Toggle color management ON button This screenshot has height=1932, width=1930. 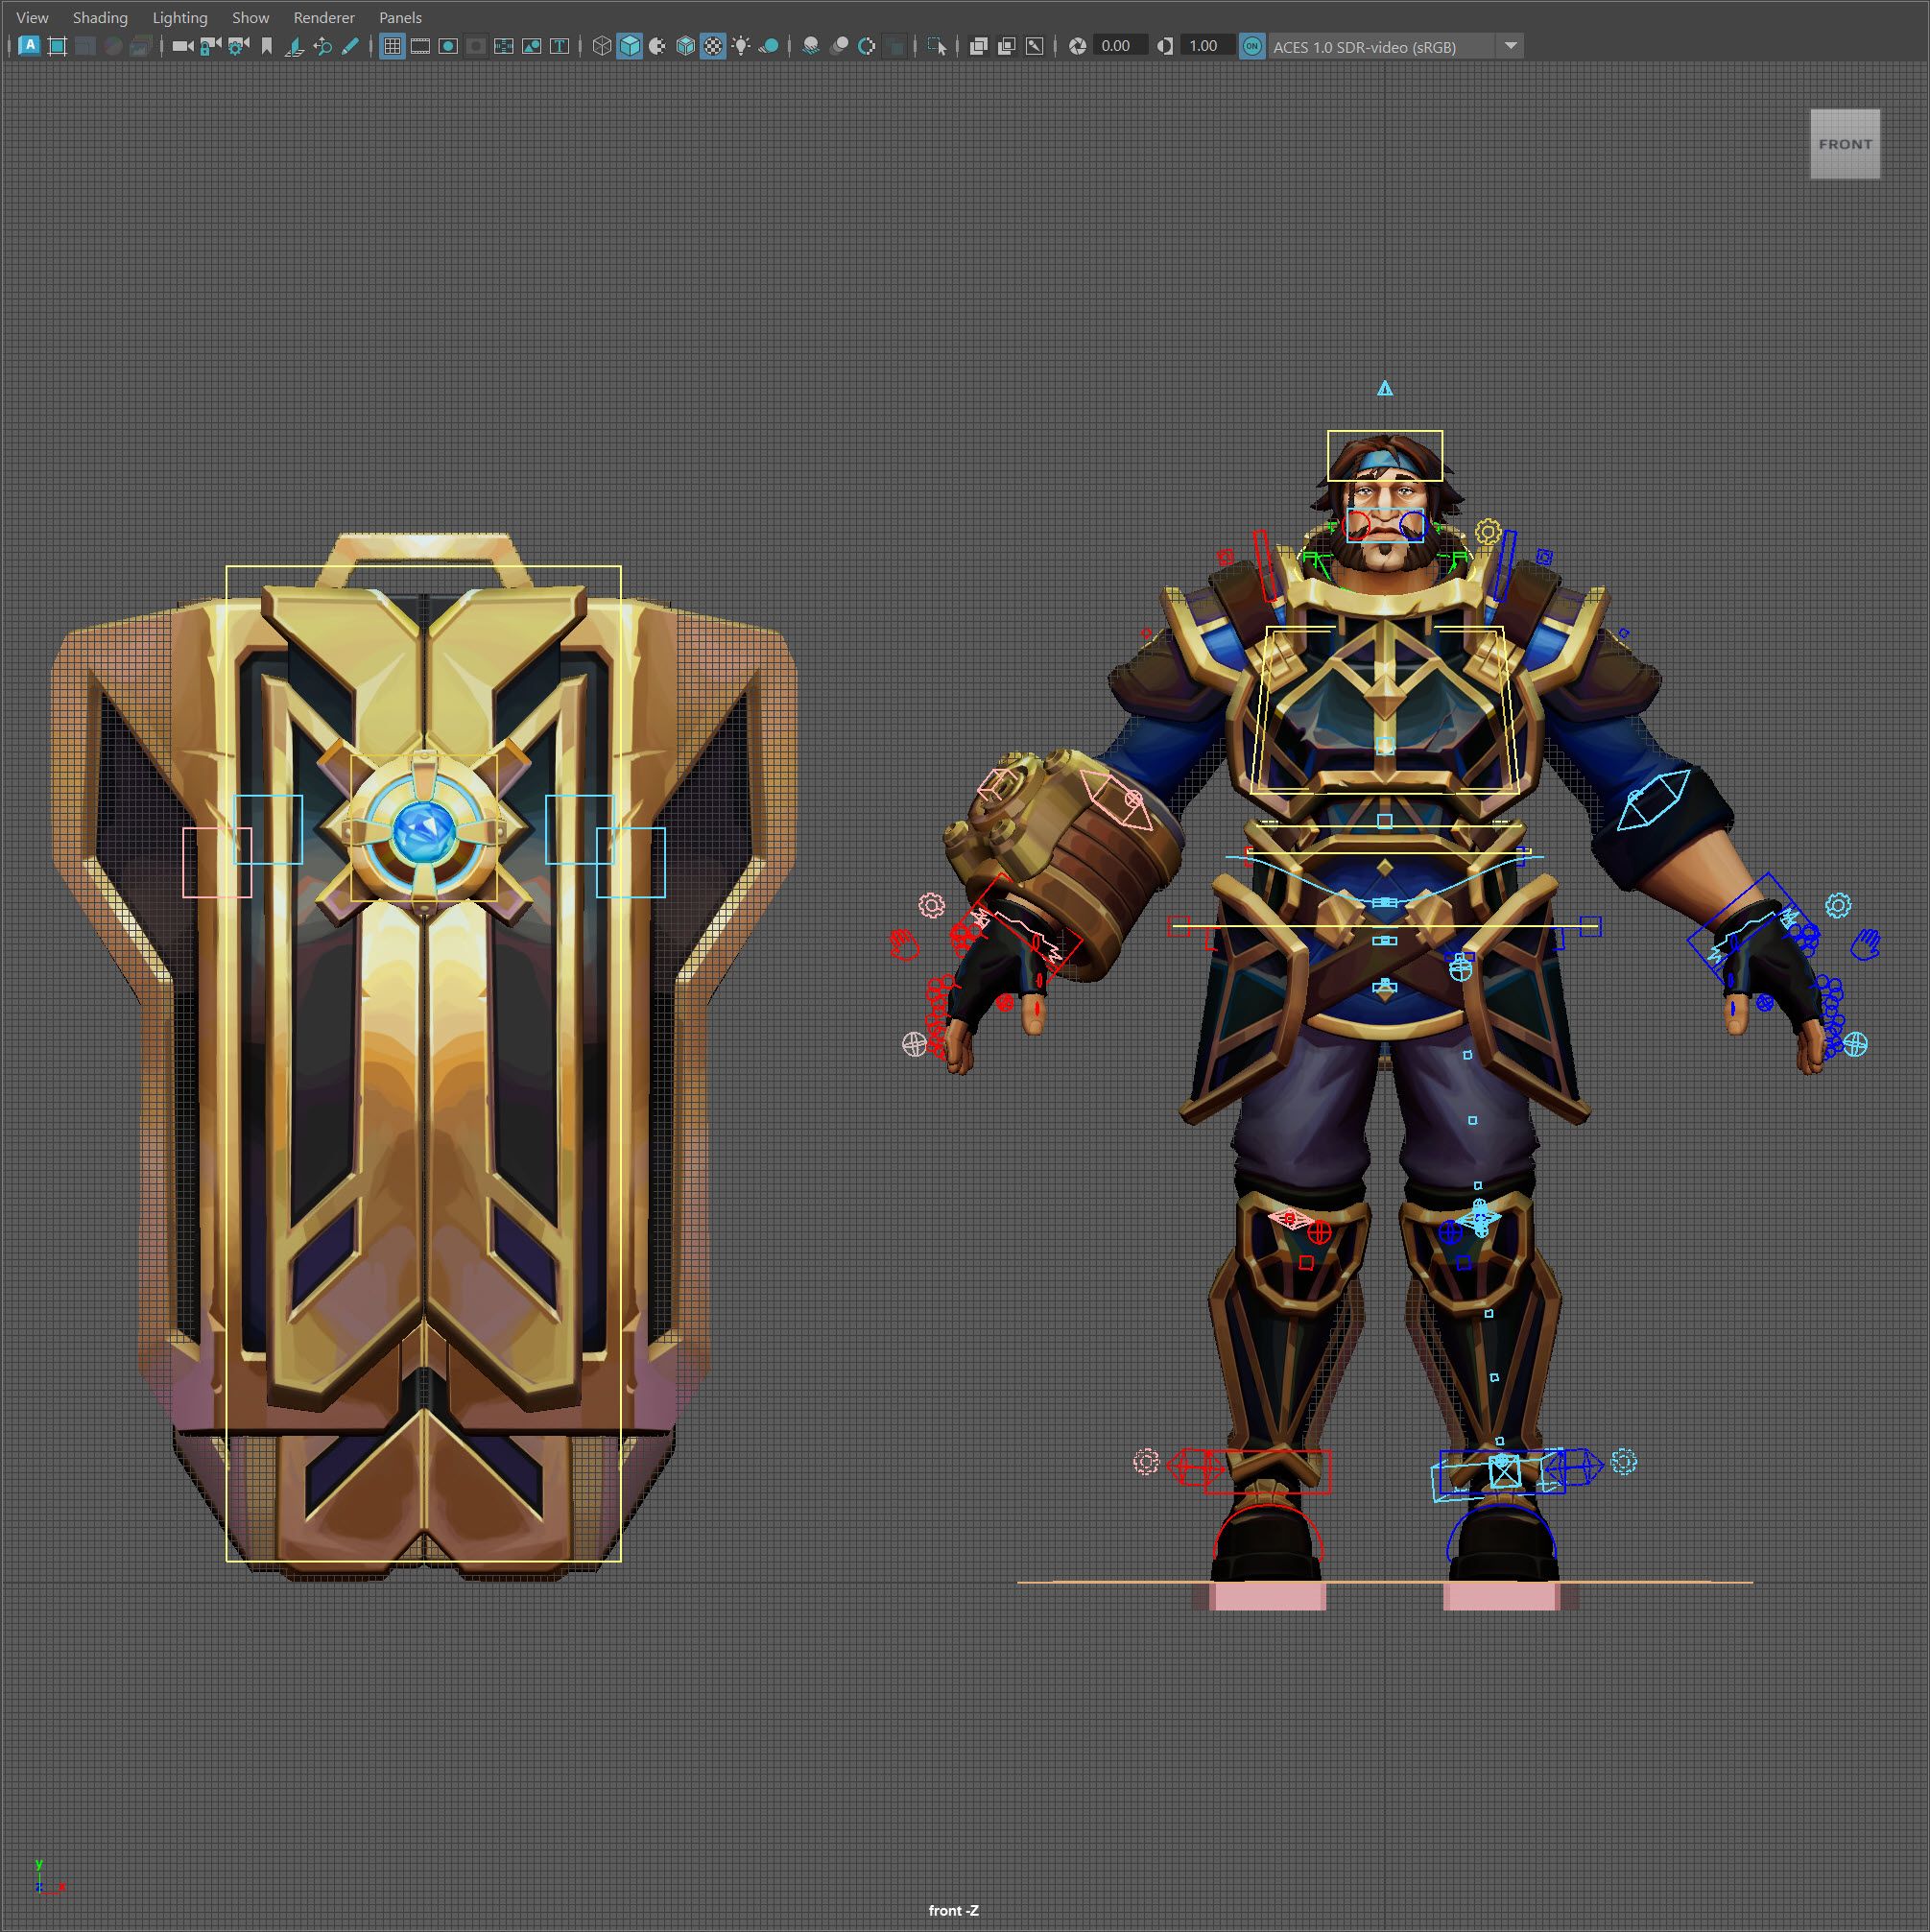(1251, 46)
